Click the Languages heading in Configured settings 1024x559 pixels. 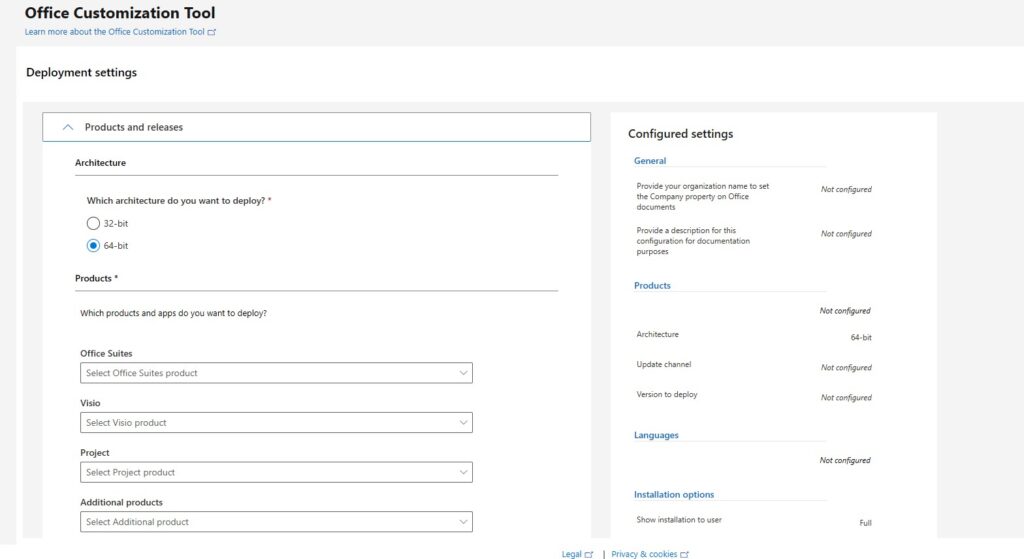point(656,435)
